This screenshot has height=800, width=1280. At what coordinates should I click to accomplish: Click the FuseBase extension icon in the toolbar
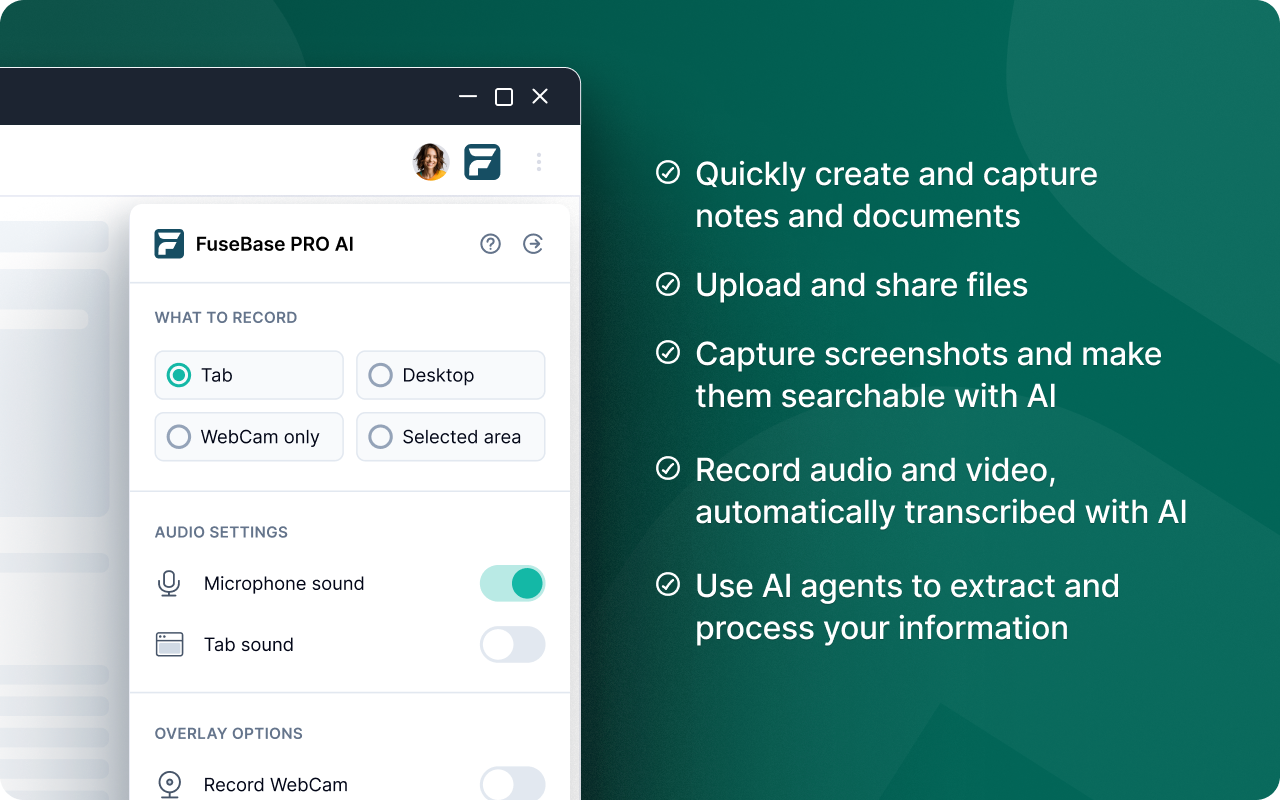(482, 161)
